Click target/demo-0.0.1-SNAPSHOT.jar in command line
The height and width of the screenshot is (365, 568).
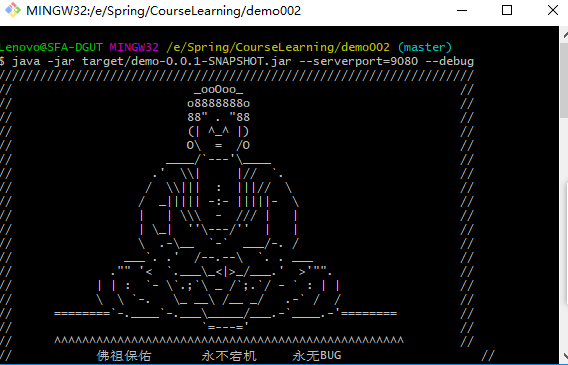coord(187,61)
